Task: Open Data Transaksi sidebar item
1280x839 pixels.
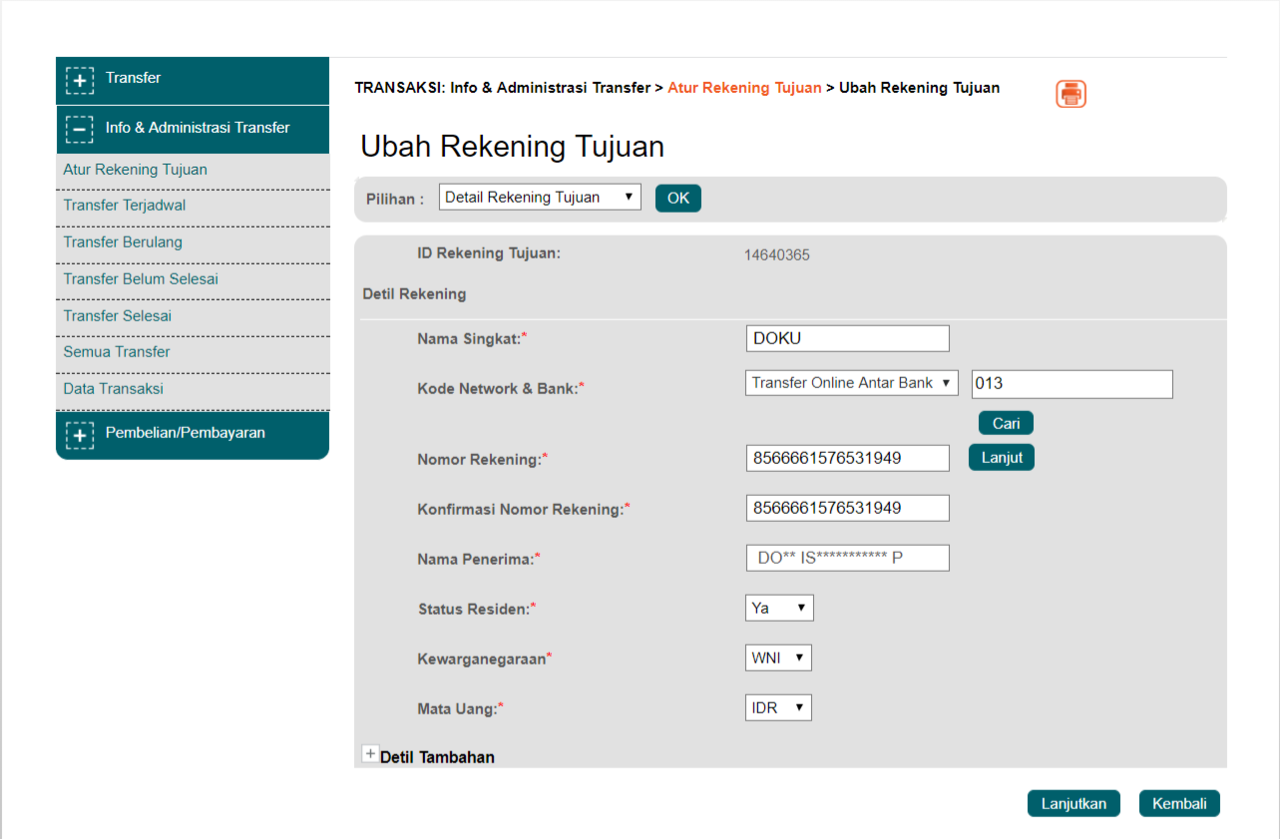Action: 192,389
